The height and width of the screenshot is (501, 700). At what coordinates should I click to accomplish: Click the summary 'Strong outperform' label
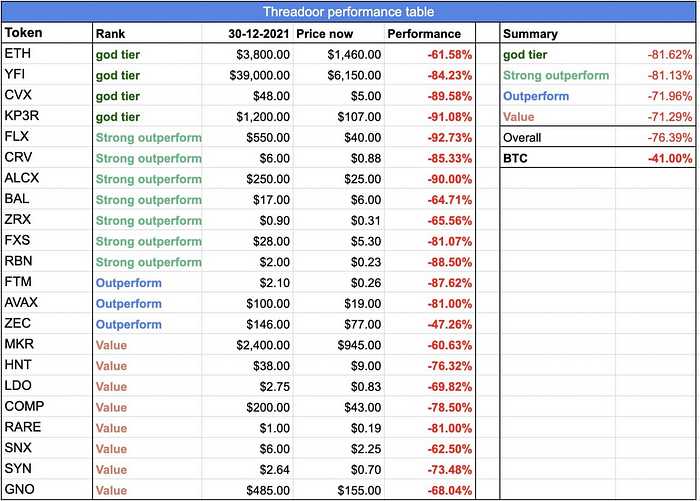556,75
